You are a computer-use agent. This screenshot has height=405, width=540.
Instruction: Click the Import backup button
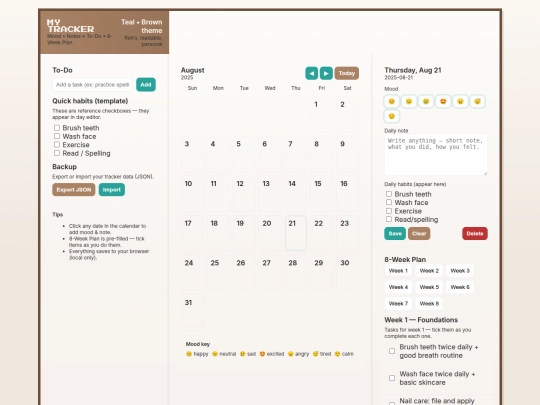(112, 190)
